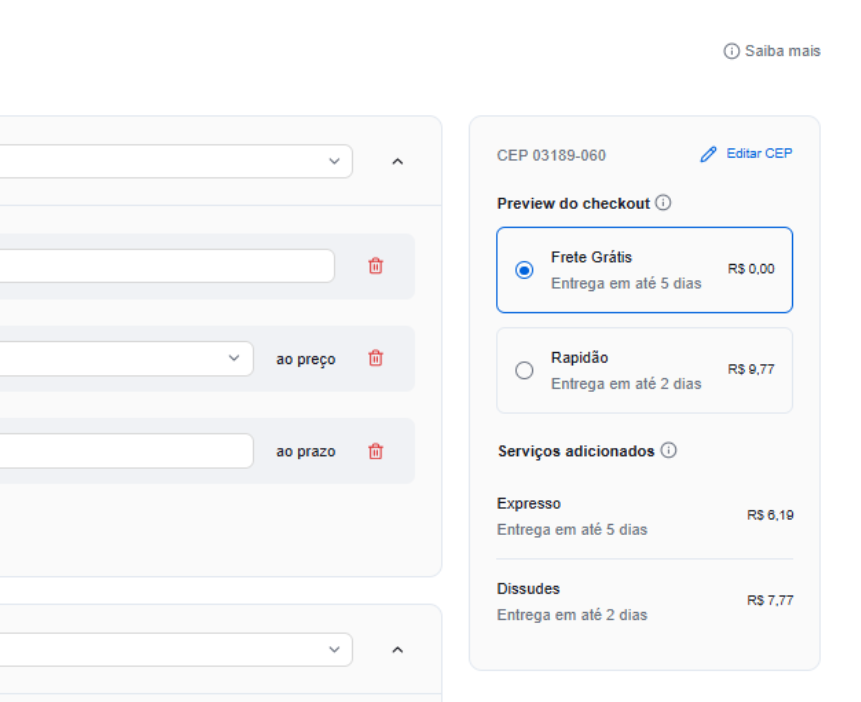Click the info icon beside Saiba mais
This screenshot has height=702, width=861.
pos(732,51)
